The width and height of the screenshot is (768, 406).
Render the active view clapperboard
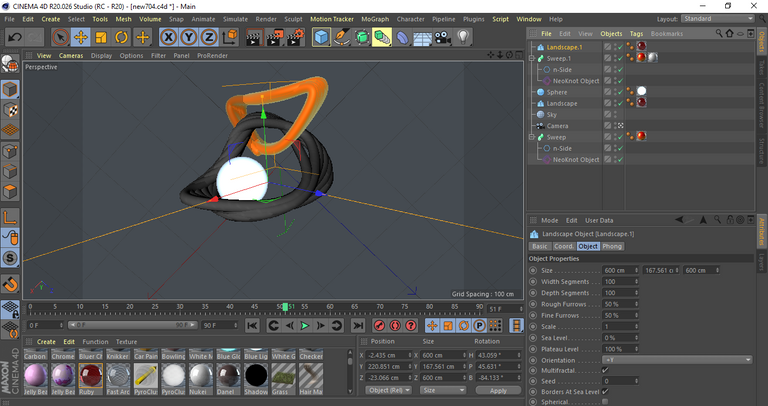click(254, 37)
